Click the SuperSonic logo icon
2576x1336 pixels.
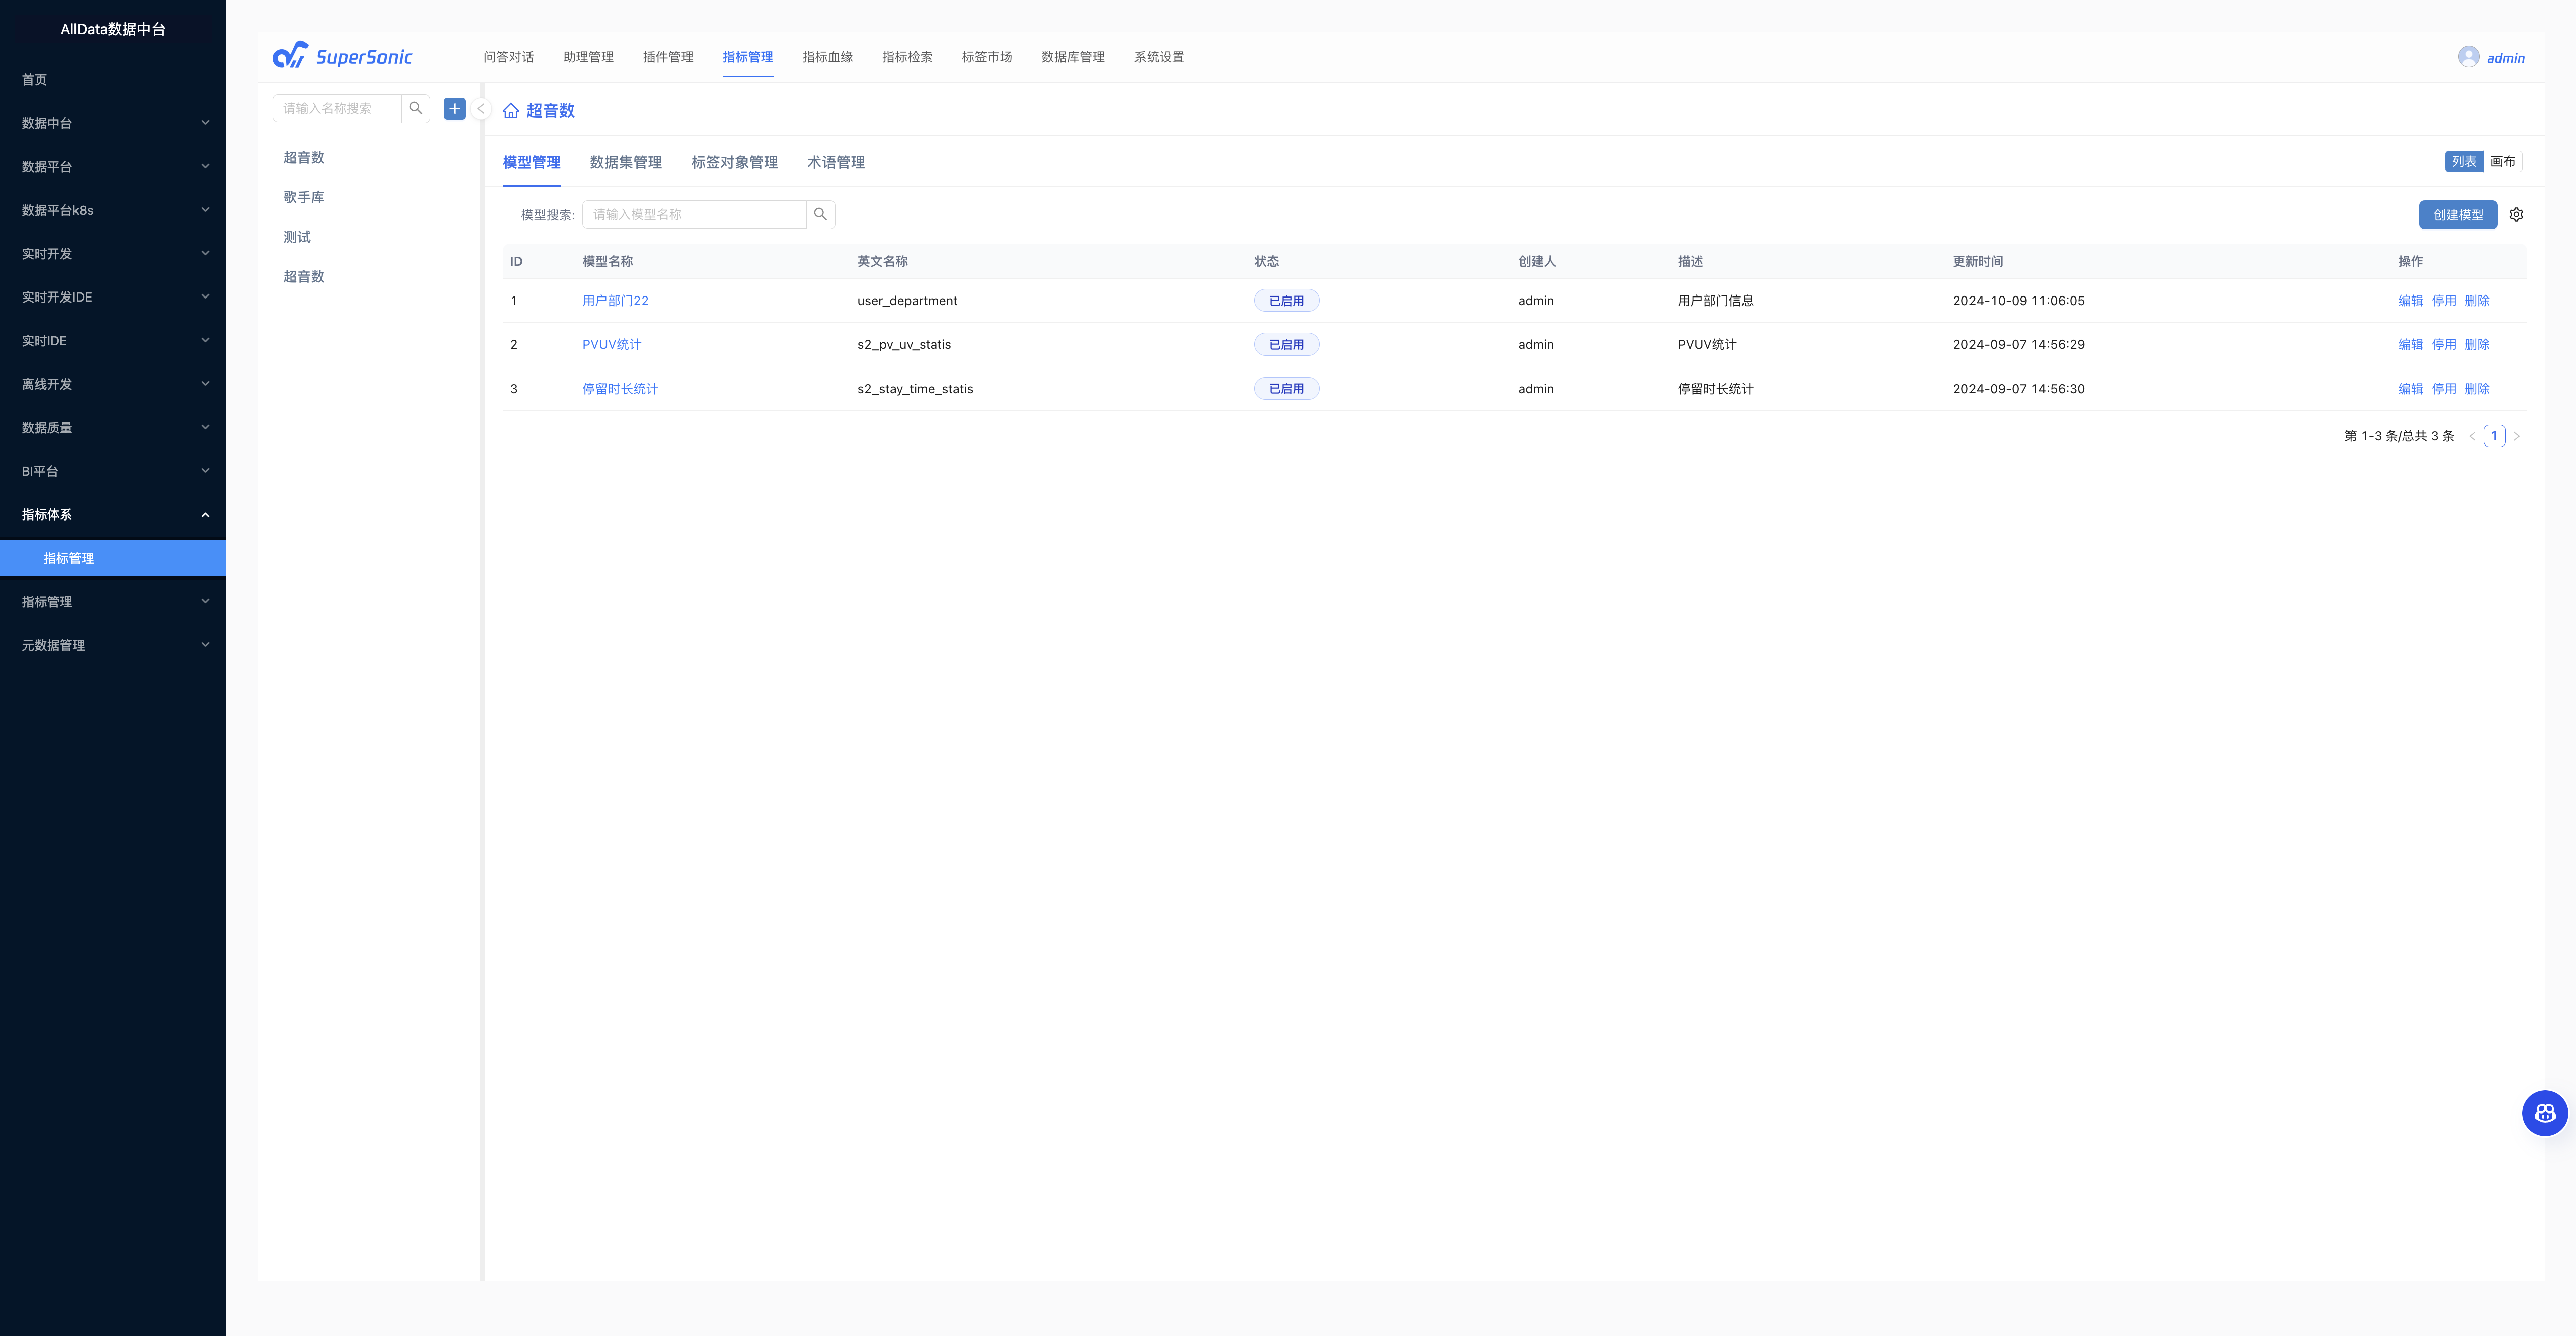tap(290, 55)
